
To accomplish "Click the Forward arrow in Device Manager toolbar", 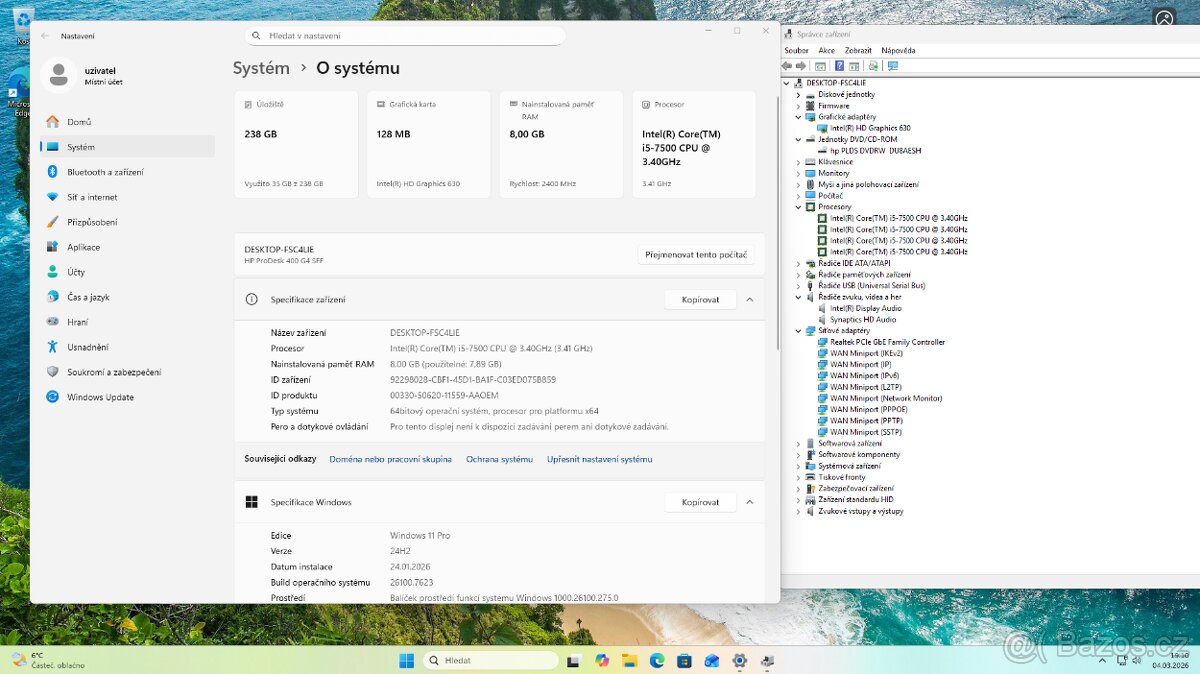I will 801,66.
